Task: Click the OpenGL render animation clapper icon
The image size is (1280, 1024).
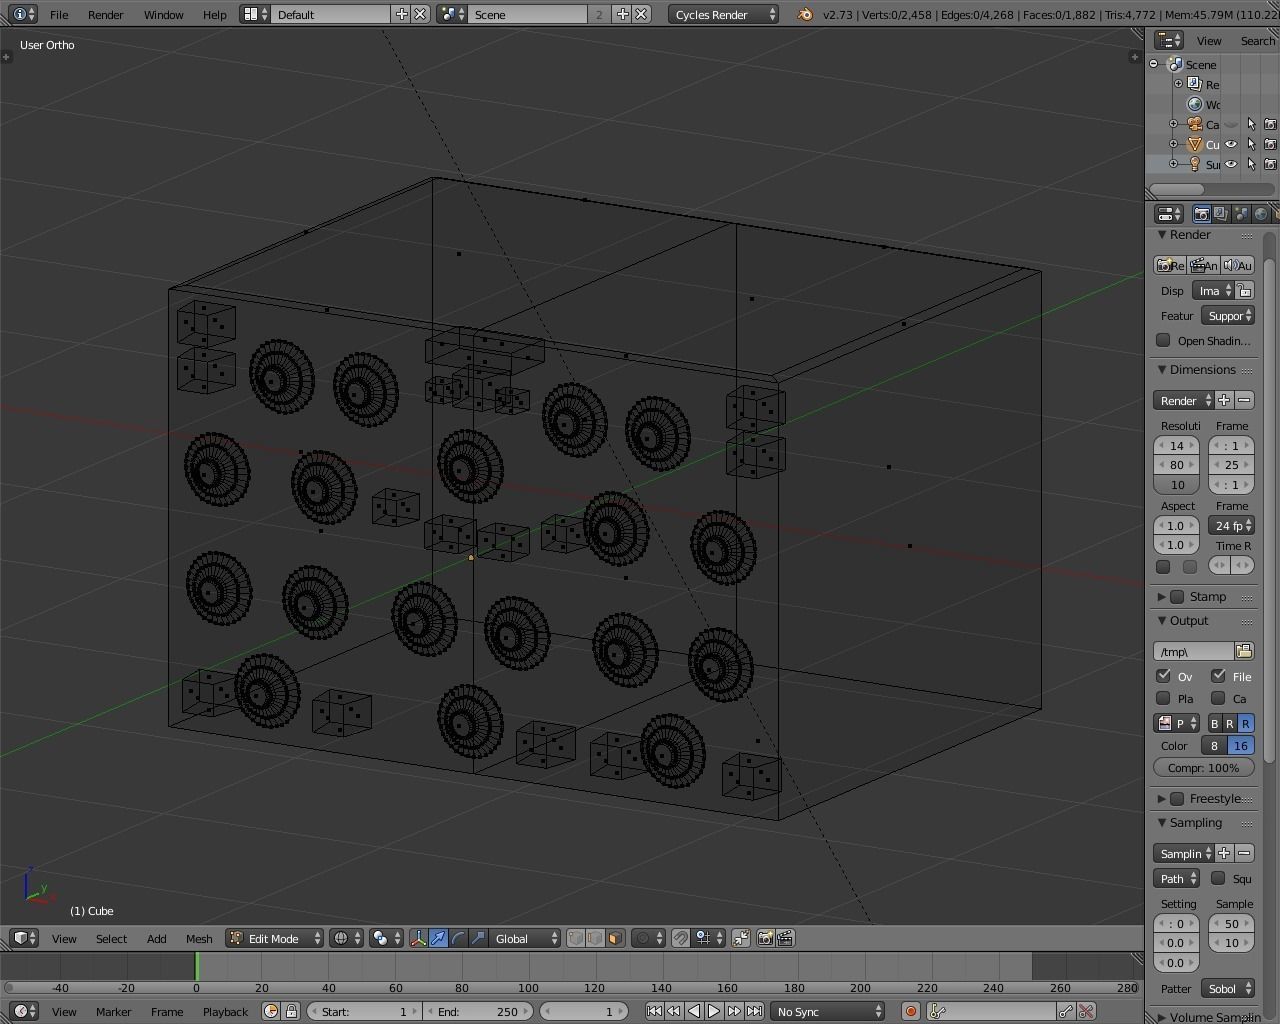Action: (x=785, y=938)
